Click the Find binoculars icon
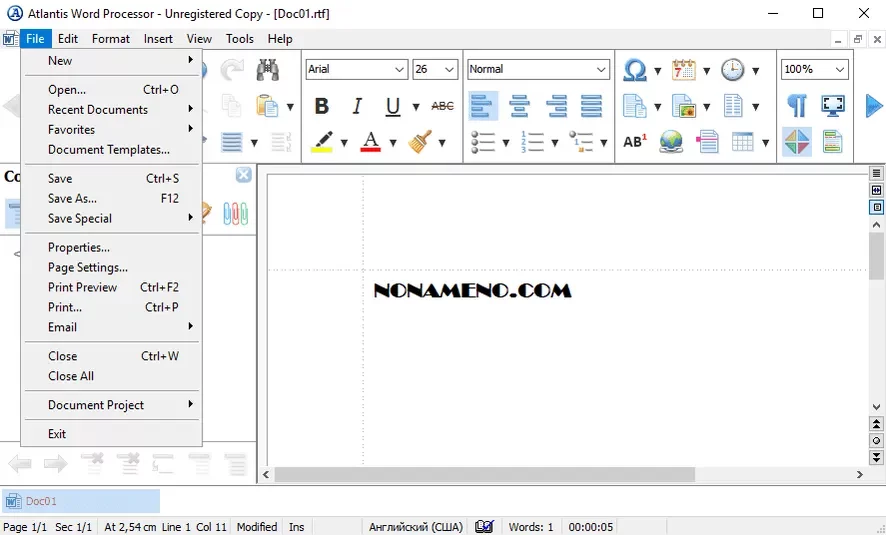This screenshot has height=535, width=886. [267, 70]
